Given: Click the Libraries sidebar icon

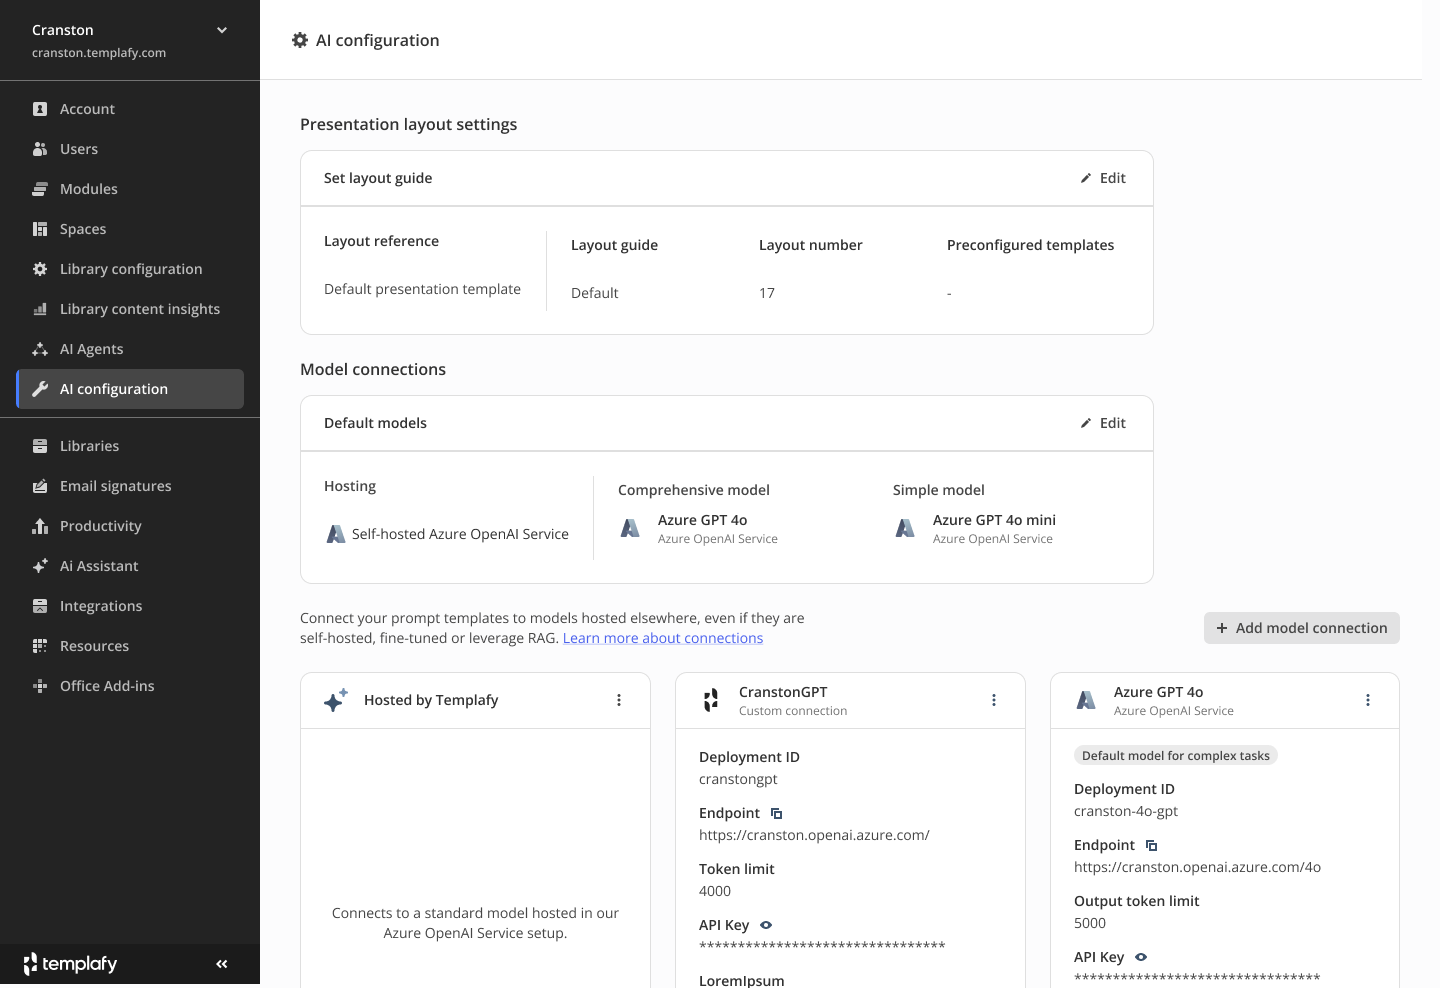Looking at the screenshot, I should (40, 446).
